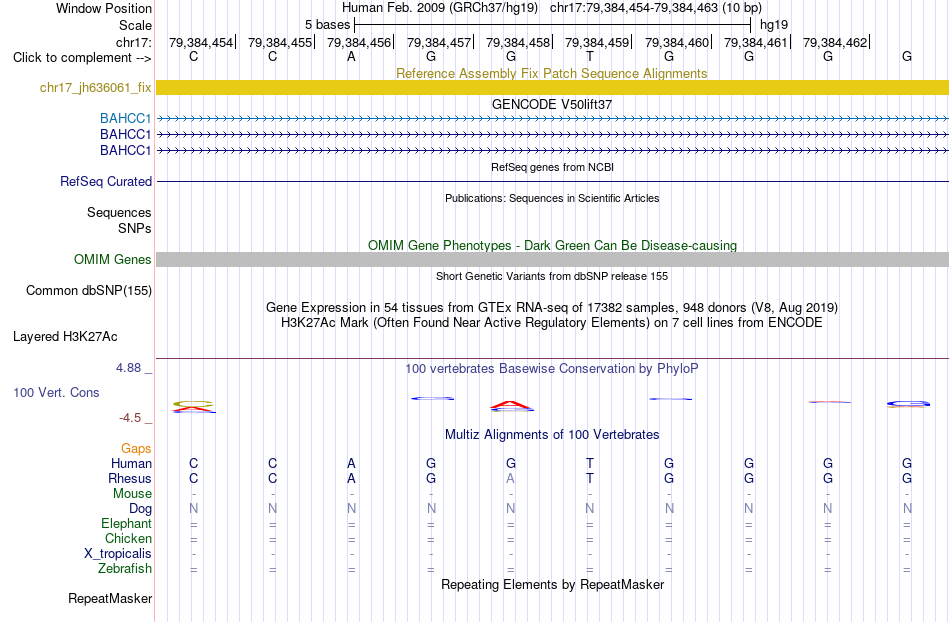Image resolution: width=950 pixels, height=622 pixels.
Task: Select the Dog species label
Action: [x=140, y=509]
